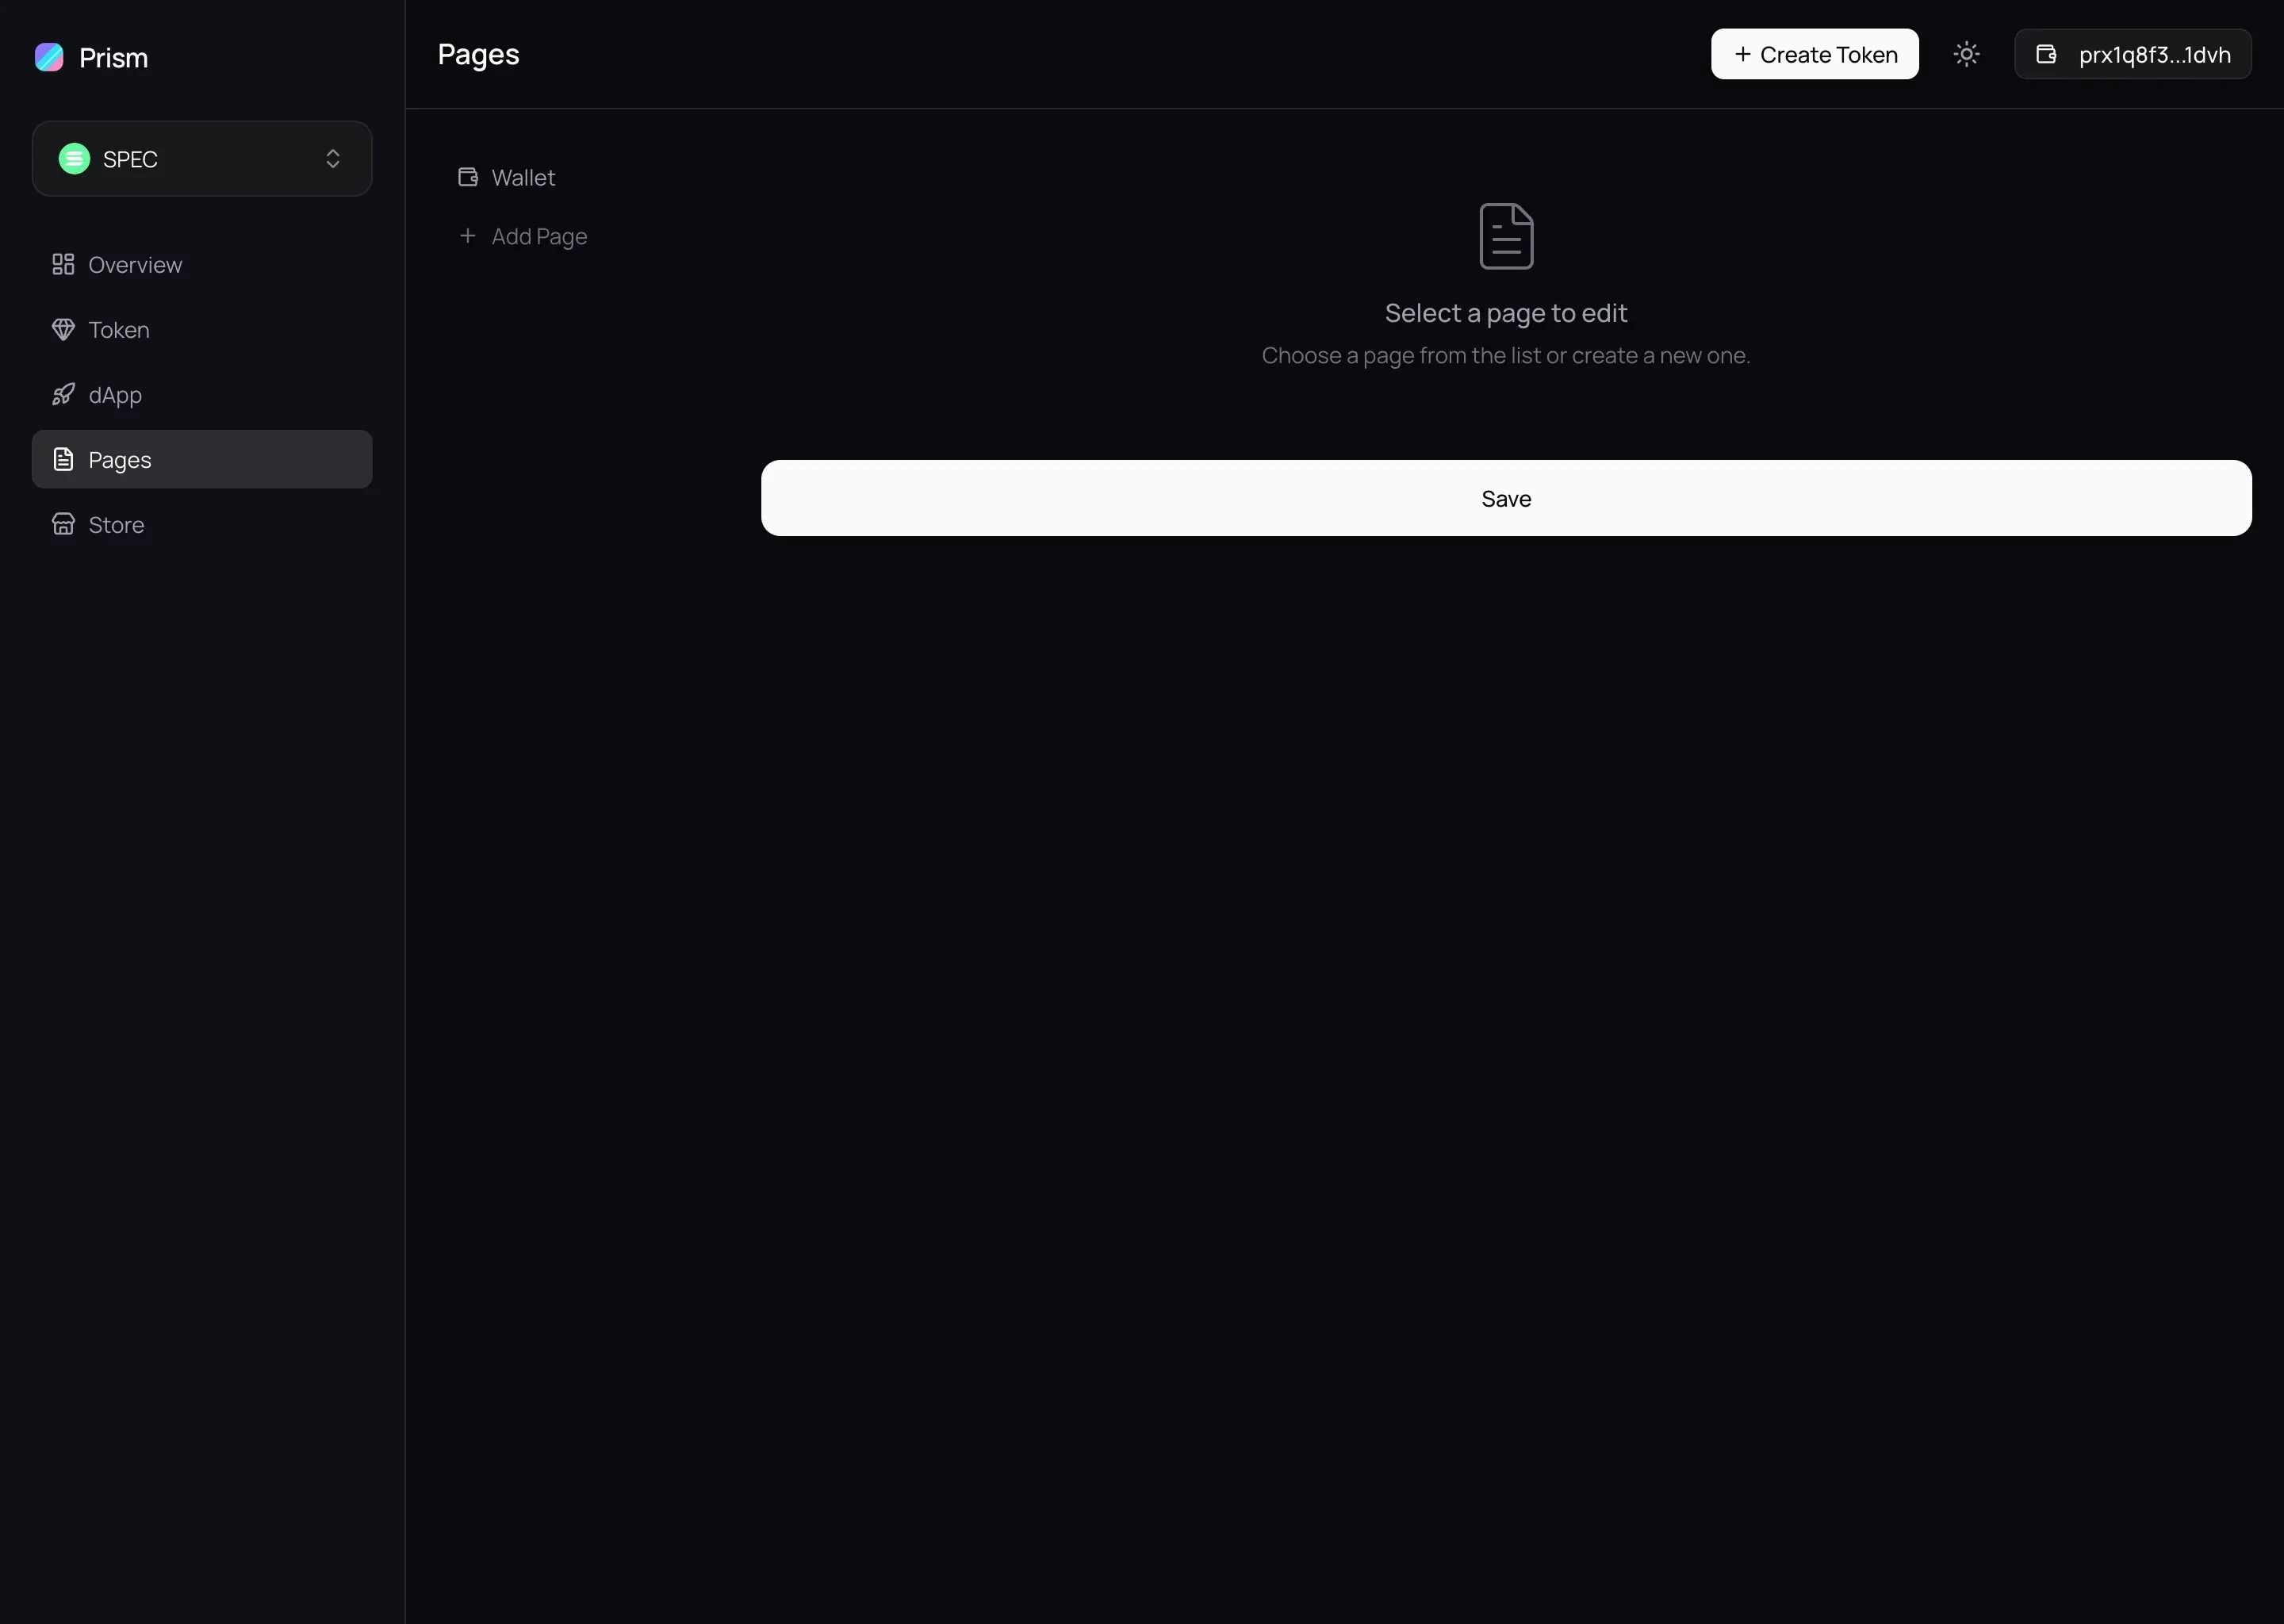2284x1624 pixels.
Task: Click the Pages header title
Action: [x=478, y=54]
